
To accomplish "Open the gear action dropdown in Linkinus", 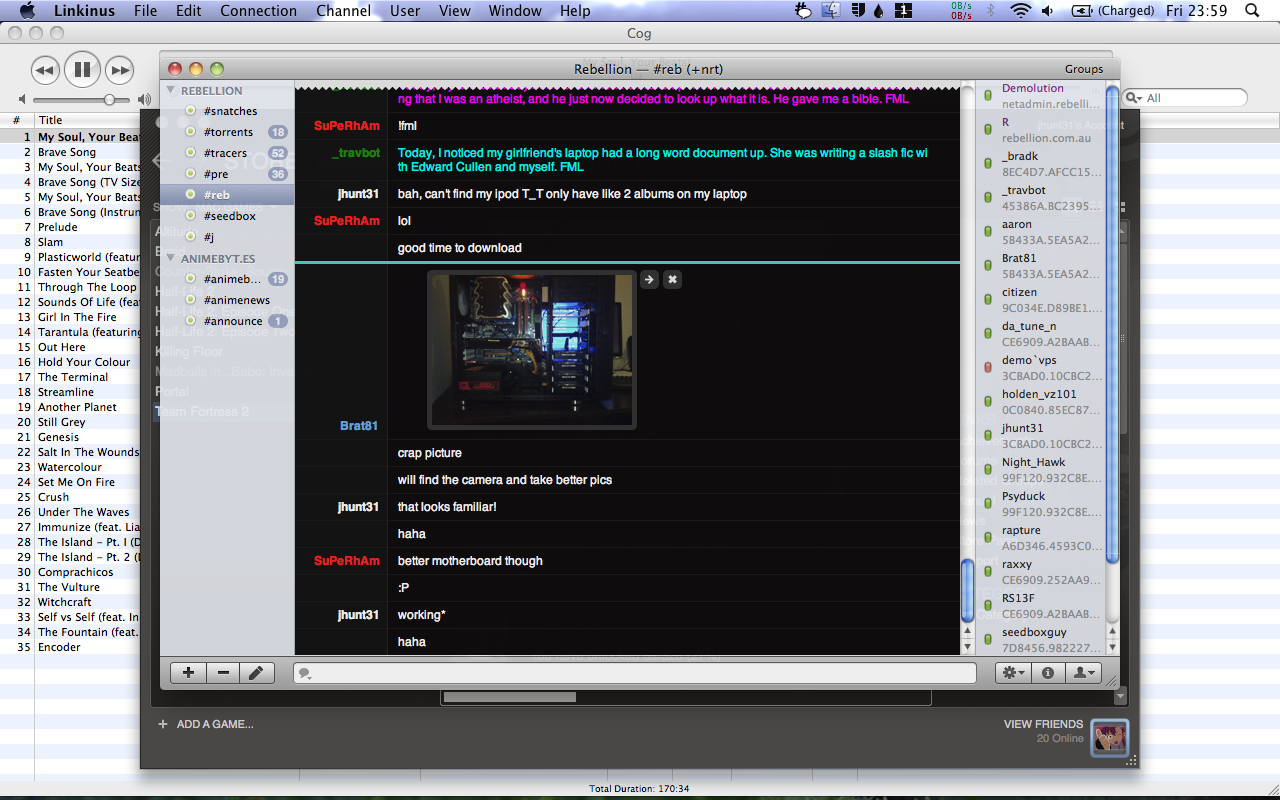I will pos(1013,673).
